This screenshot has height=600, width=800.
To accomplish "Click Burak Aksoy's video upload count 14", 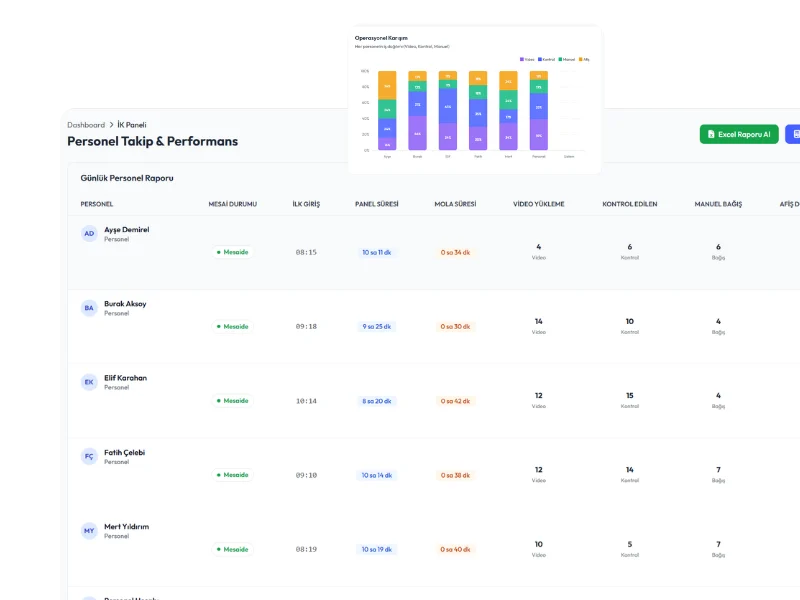I will [x=539, y=321].
